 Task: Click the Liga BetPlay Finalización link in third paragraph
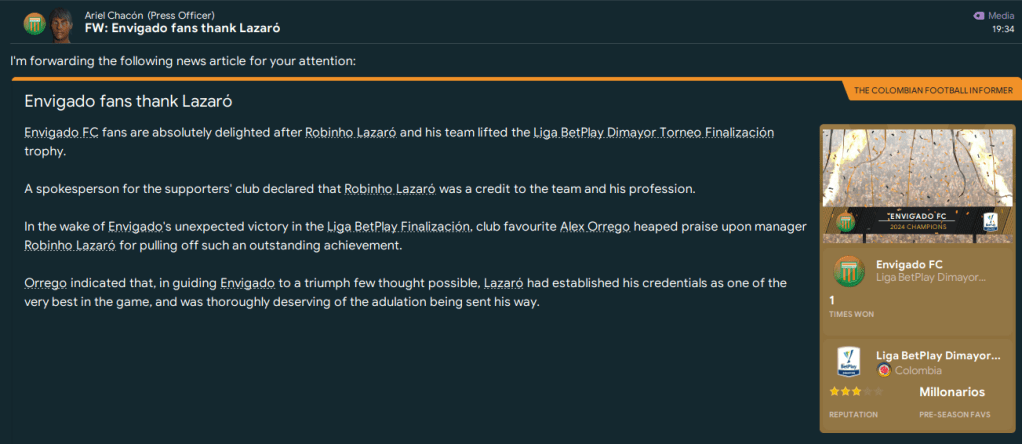[x=398, y=227]
